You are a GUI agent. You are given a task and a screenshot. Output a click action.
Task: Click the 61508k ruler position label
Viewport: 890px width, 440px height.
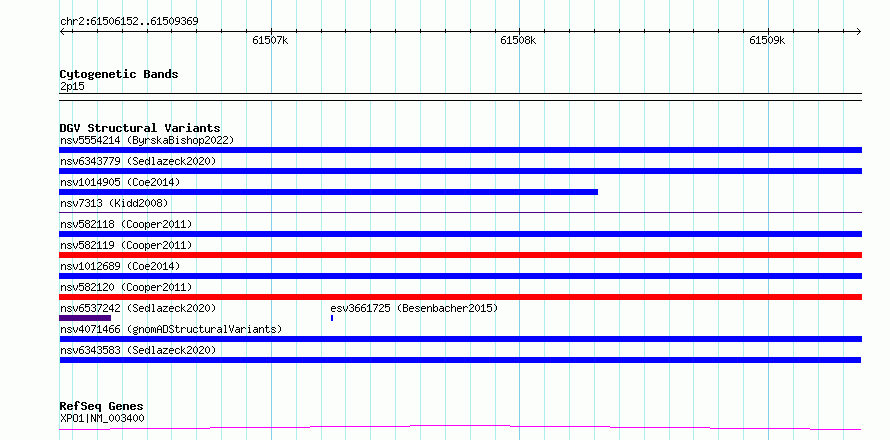[518, 40]
